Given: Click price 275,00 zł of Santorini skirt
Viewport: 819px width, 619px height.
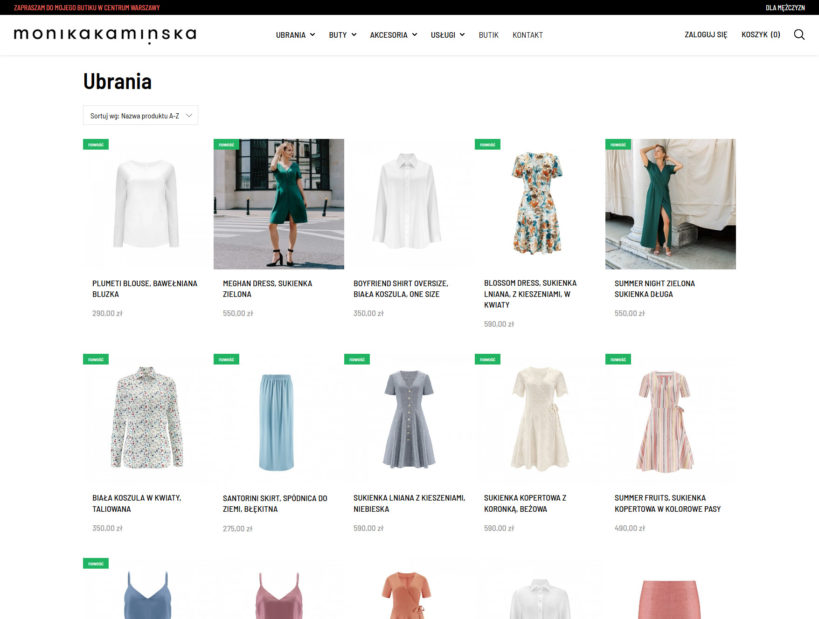Looking at the screenshot, I should [x=238, y=529].
